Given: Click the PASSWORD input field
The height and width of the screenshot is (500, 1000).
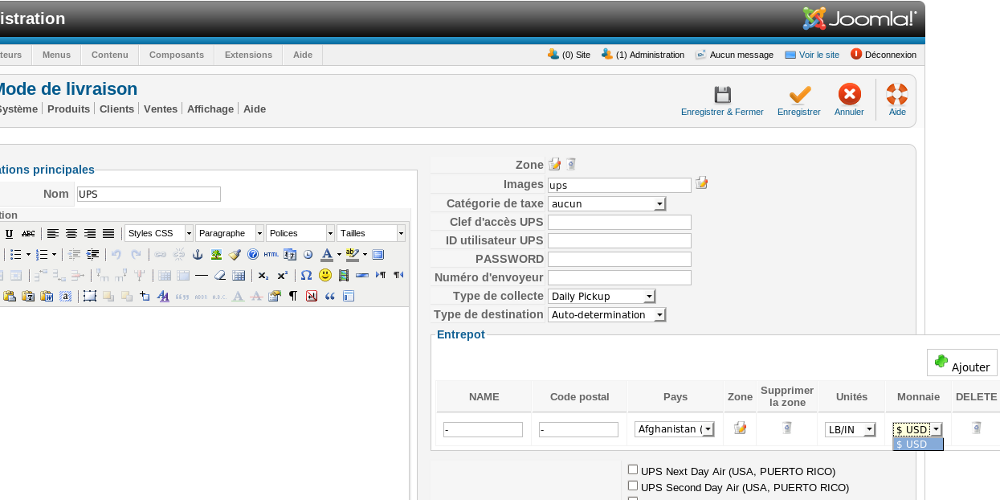Looking at the screenshot, I should click(620, 260).
